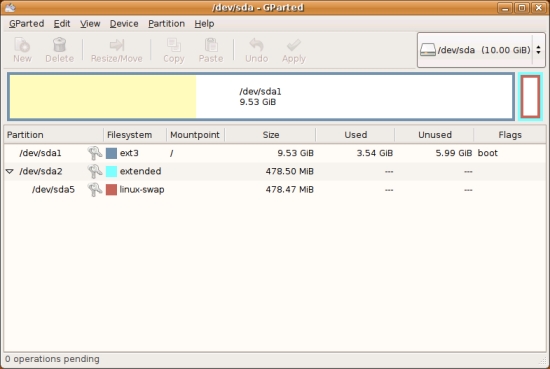
Task: Click the ext3 filesystem text
Action: (129, 153)
